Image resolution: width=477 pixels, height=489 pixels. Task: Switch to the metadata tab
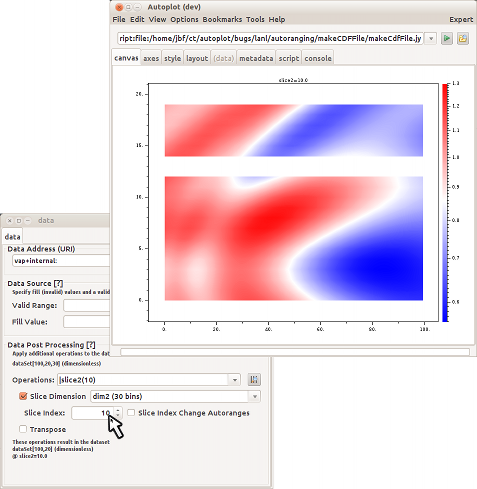(x=256, y=58)
